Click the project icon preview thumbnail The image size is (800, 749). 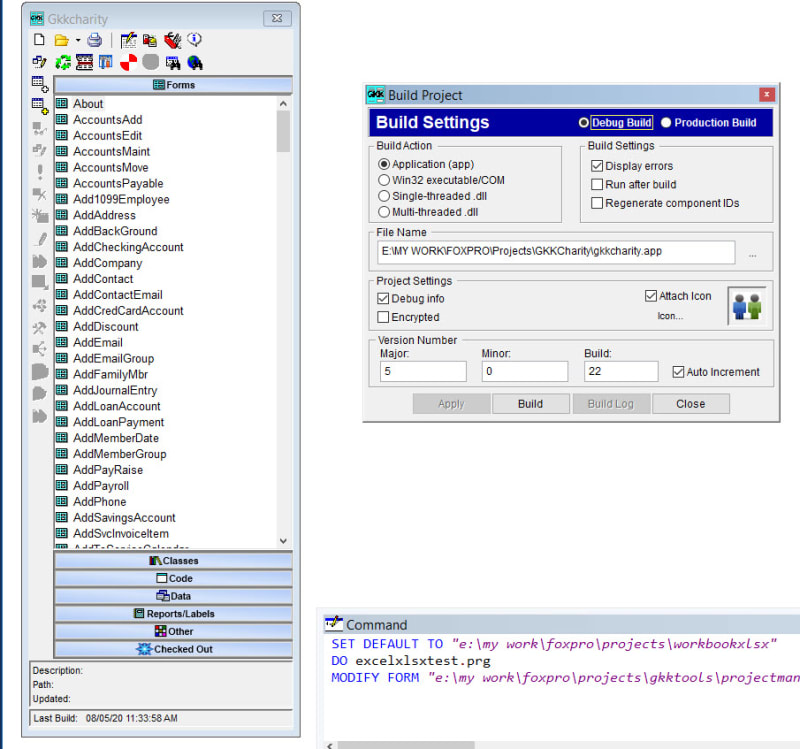click(747, 306)
